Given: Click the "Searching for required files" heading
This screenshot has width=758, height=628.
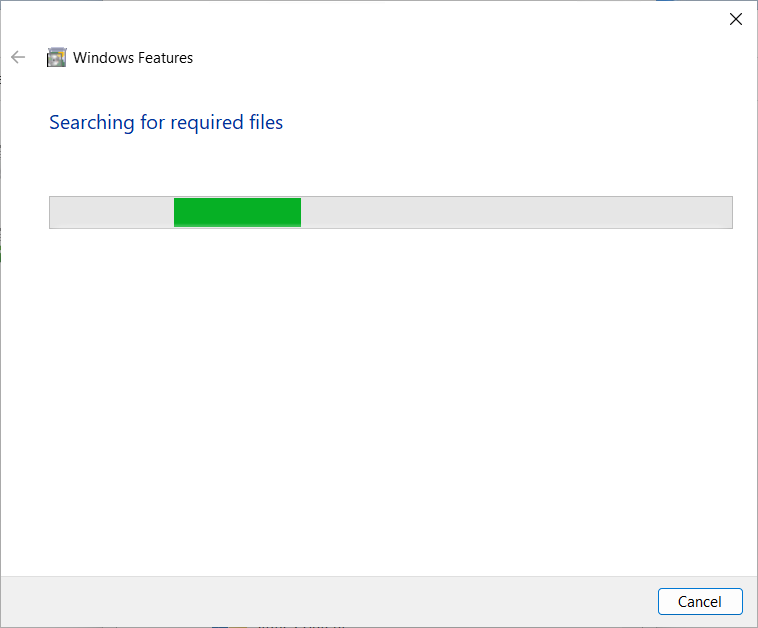Looking at the screenshot, I should click(x=166, y=123).
